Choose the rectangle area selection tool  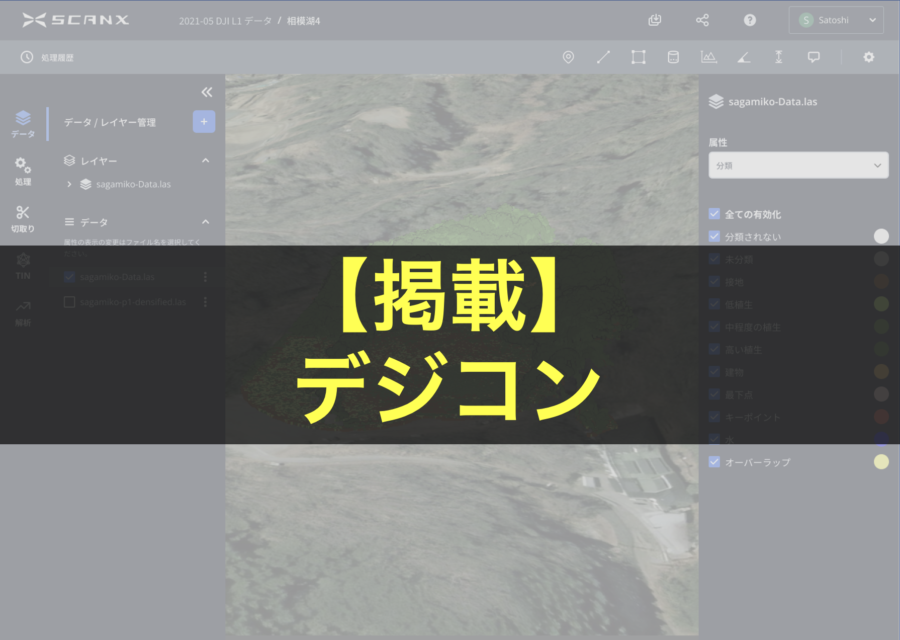pos(638,57)
